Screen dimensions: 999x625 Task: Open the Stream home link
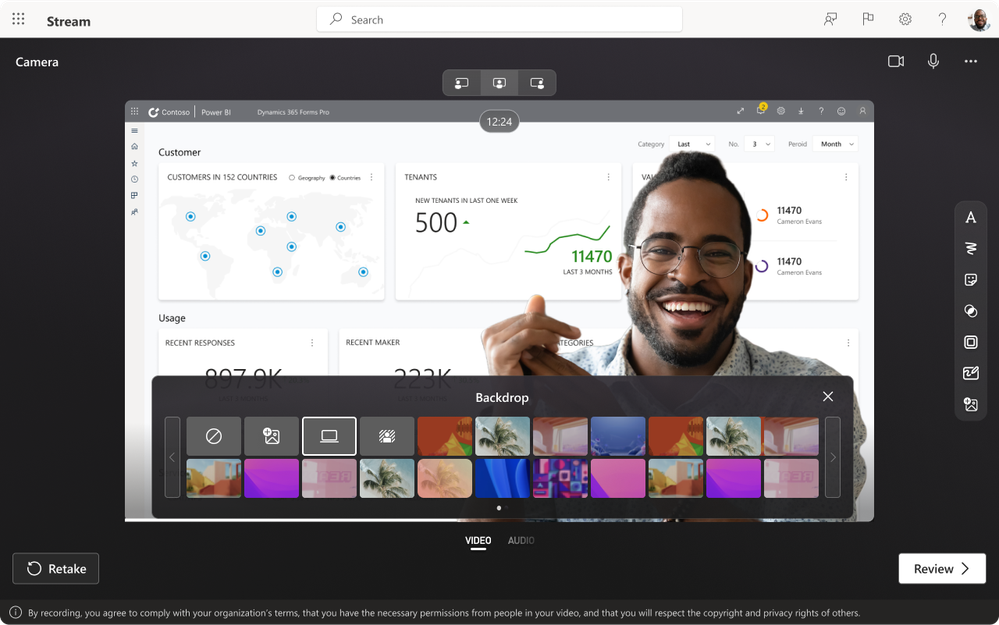click(68, 21)
